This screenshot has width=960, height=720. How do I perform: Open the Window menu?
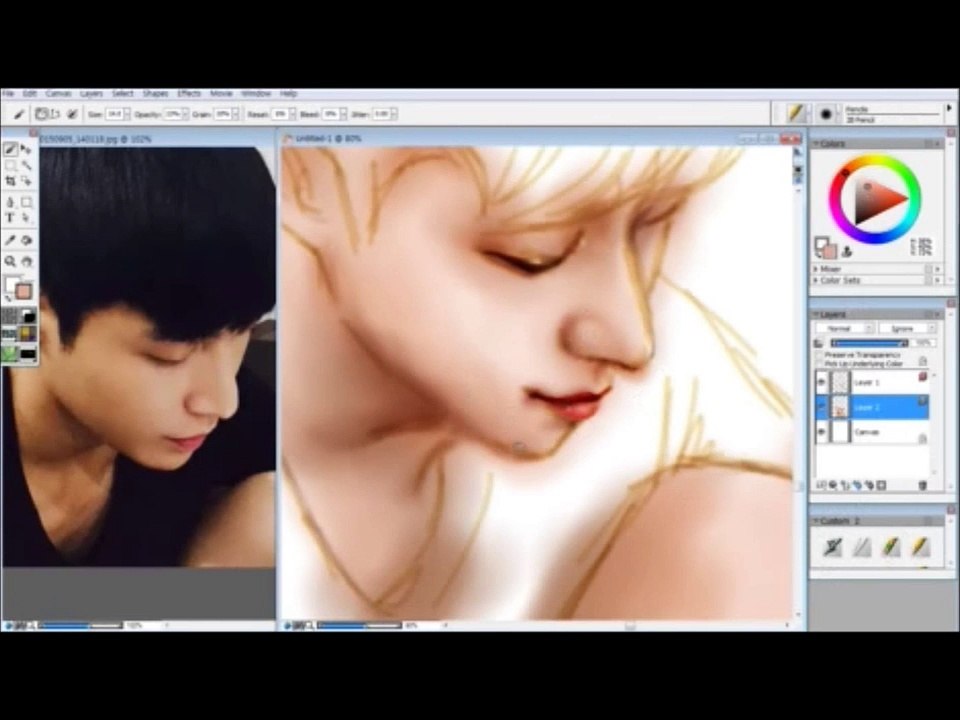tap(256, 94)
